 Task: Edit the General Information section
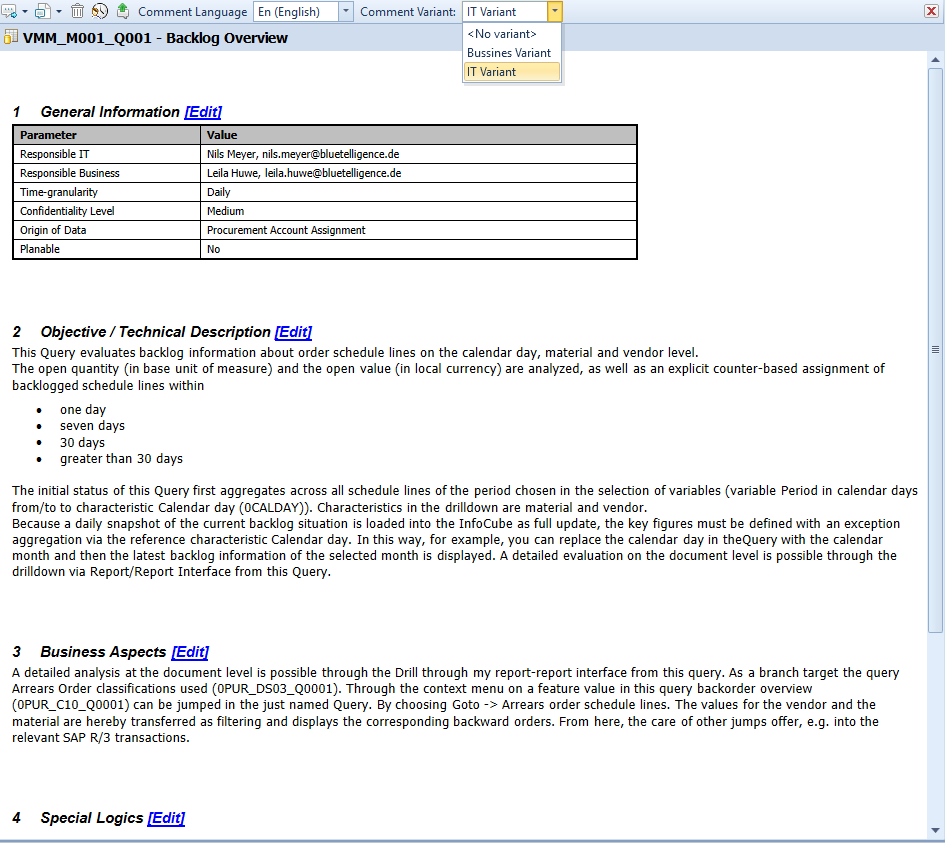click(x=203, y=111)
